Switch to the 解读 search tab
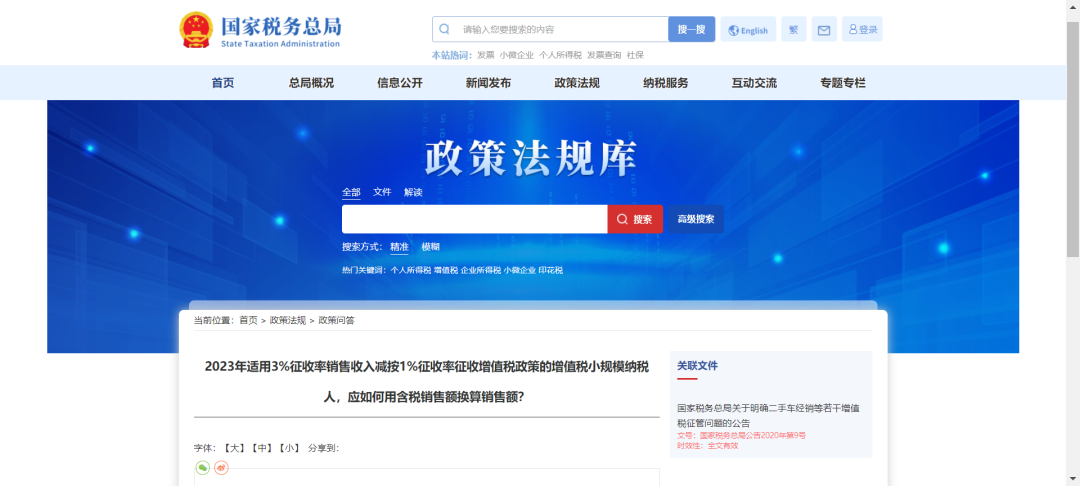Image resolution: width=1080 pixels, height=486 pixels. point(413,192)
